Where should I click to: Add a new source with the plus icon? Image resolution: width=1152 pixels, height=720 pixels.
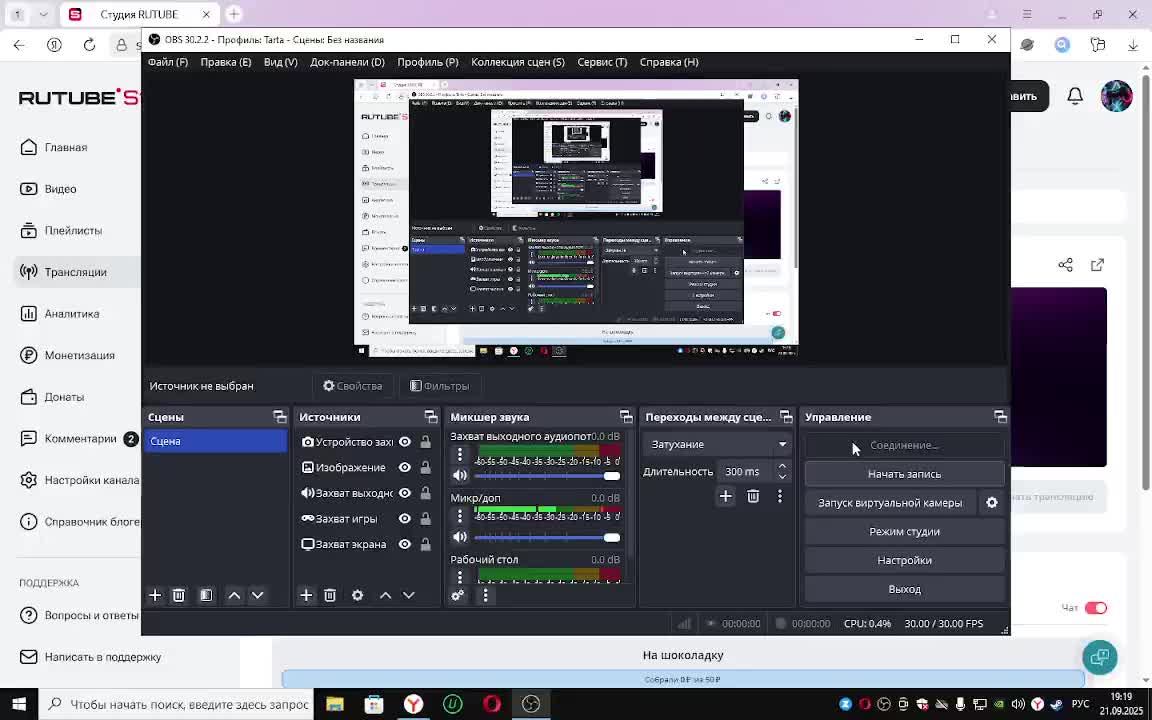[306, 595]
